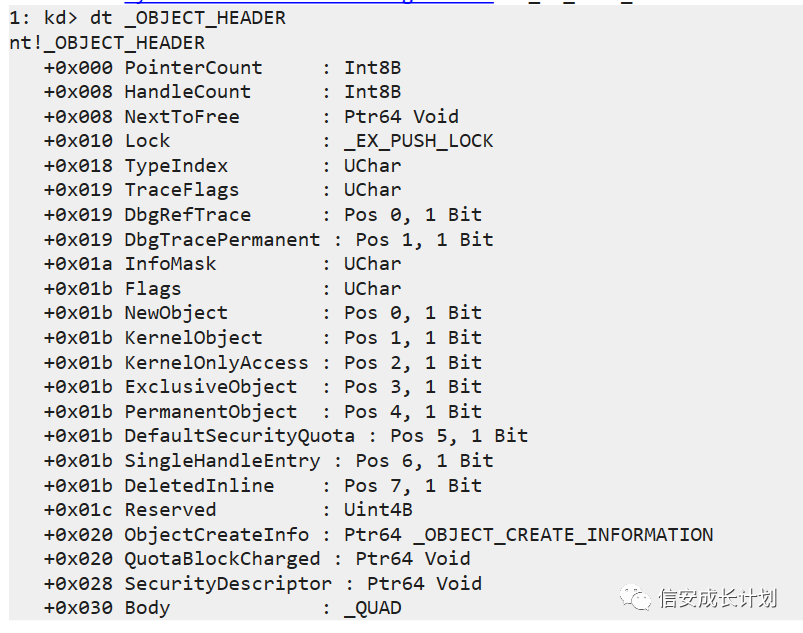Click the SecurityDescriptor field name

click(x=227, y=584)
